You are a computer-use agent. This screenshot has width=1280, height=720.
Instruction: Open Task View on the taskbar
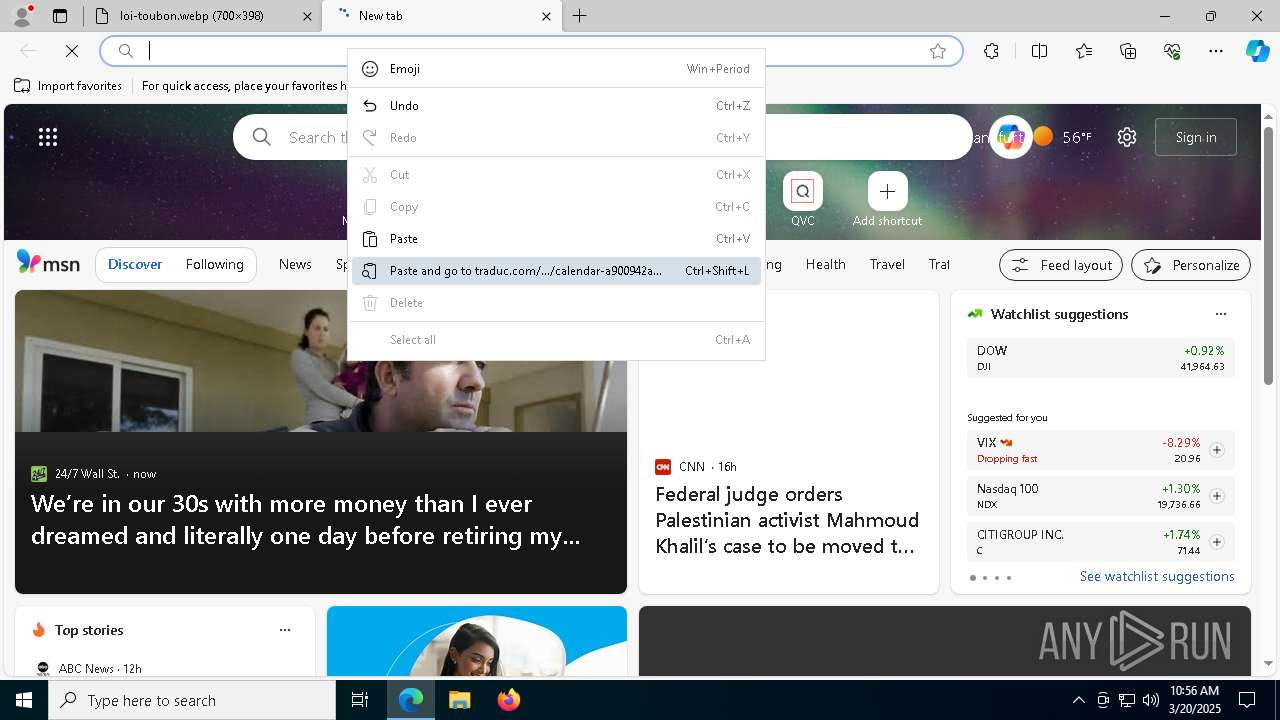coord(360,700)
